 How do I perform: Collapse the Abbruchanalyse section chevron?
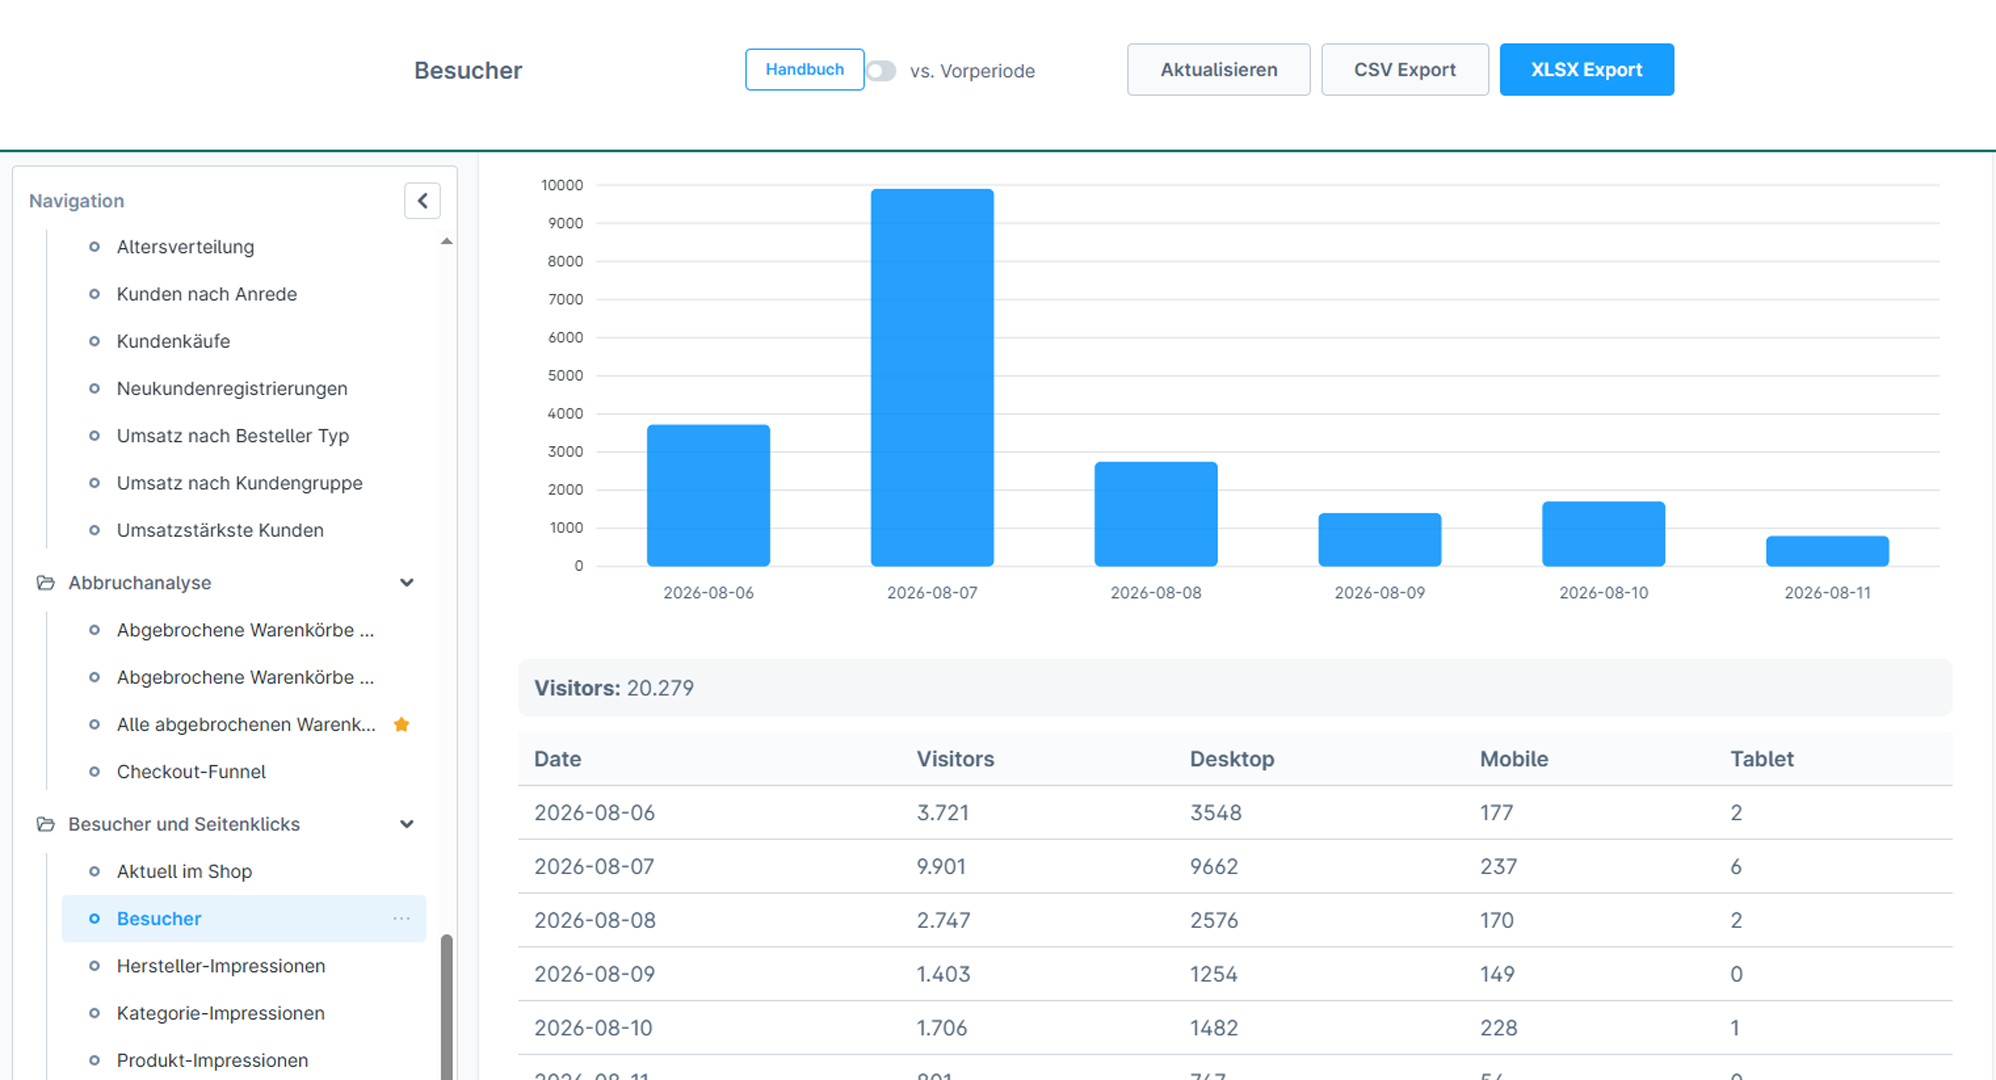(x=407, y=582)
